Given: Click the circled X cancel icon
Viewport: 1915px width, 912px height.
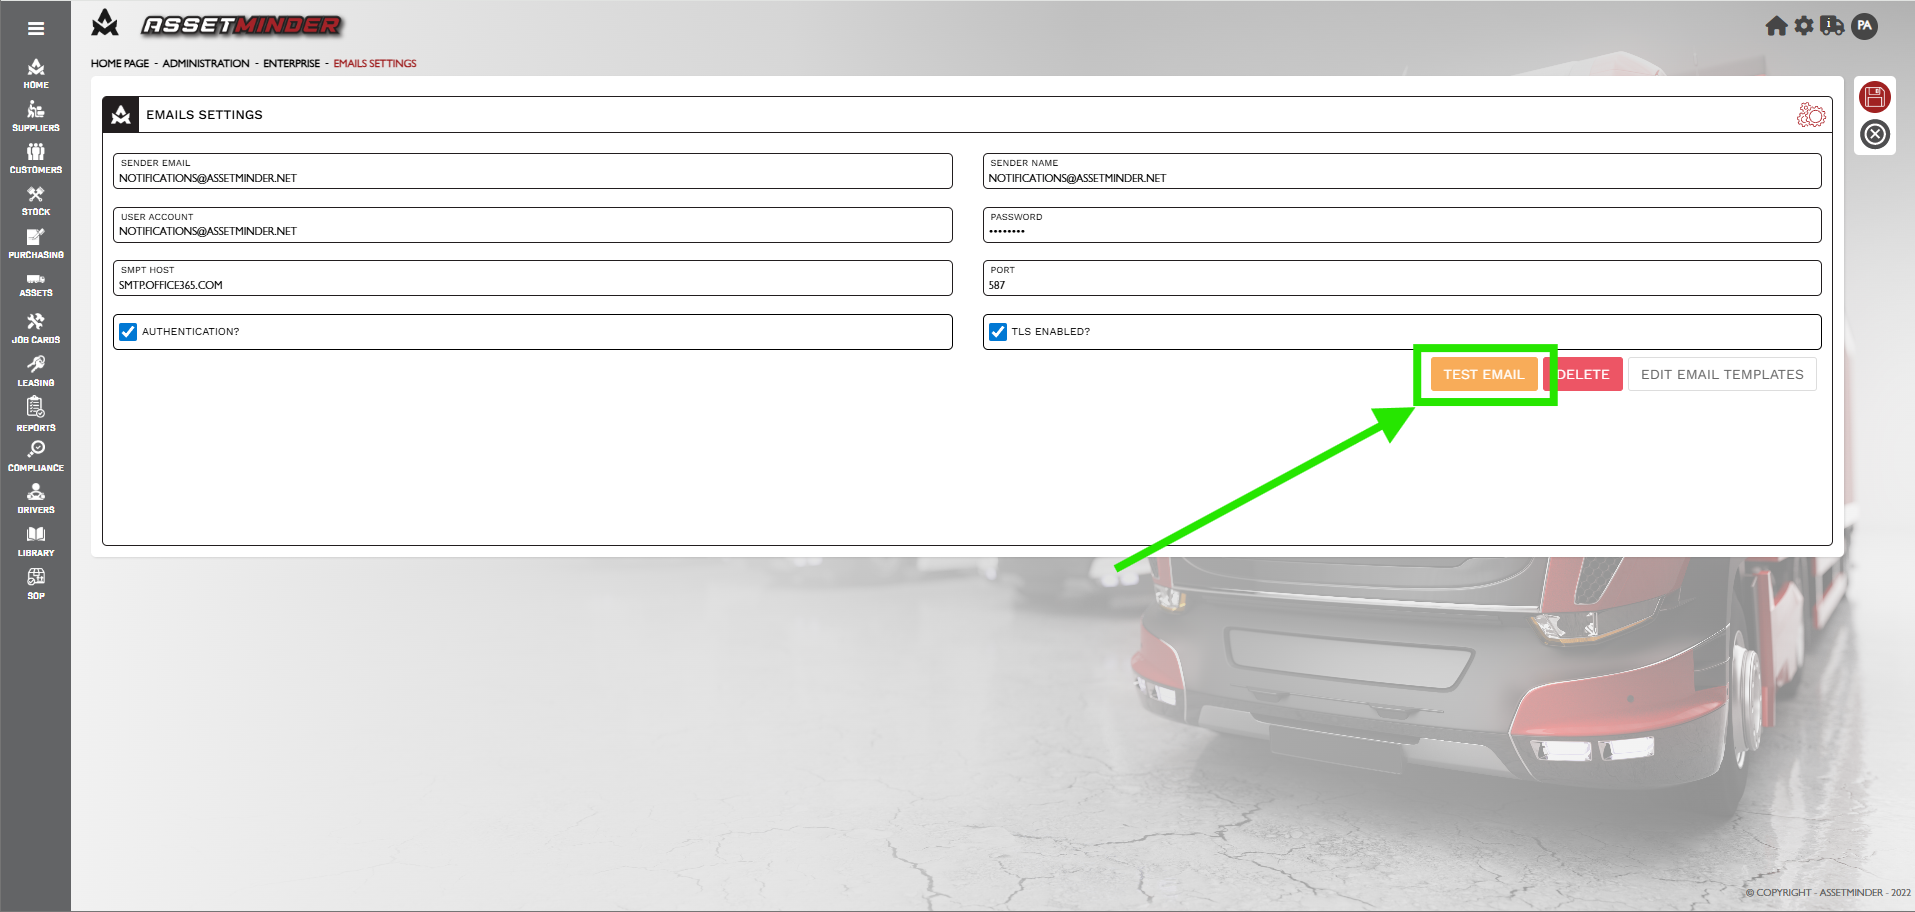Looking at the screenshot, I should (1875, 134).
